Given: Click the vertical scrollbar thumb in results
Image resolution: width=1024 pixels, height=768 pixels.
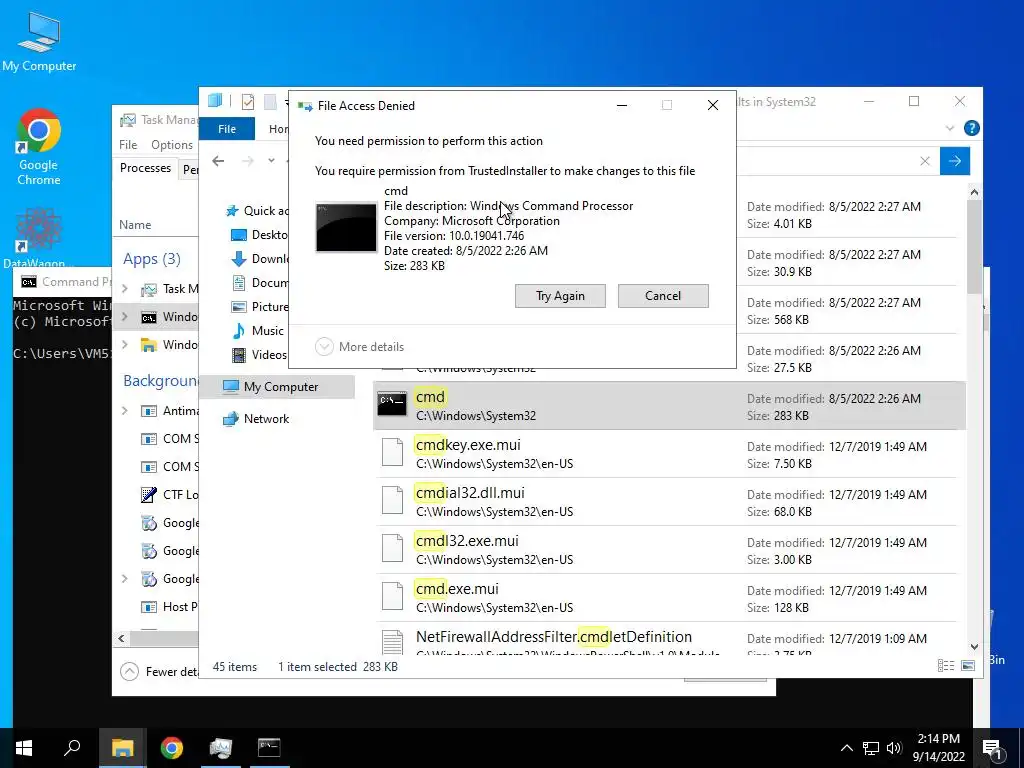Looking at the screenshot, I should click(974, 246).
